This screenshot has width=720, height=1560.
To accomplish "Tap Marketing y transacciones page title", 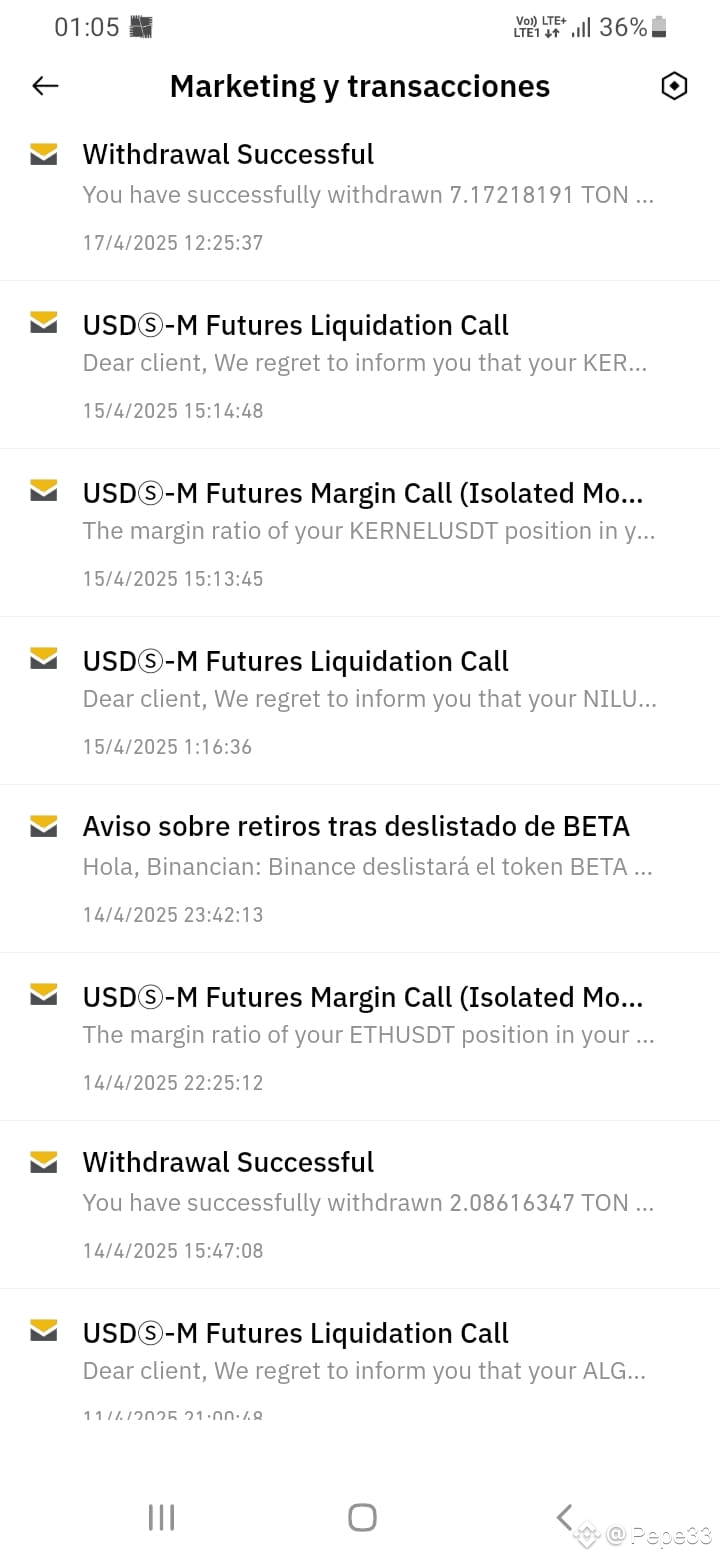I will [x=360, y=87].
